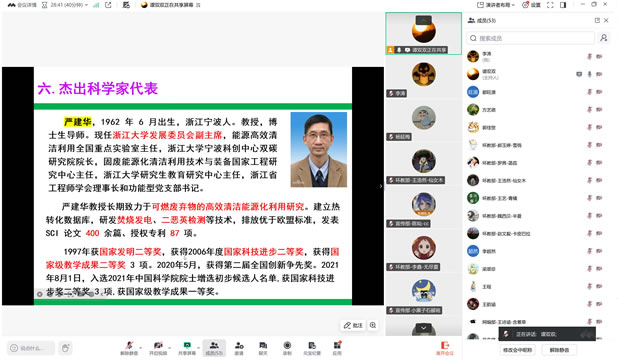Image resolution: width=618 pixels, height=362 pixels.
Task: Open the apps (应用) icon with red dot
Action: click(x=337, y=348)
